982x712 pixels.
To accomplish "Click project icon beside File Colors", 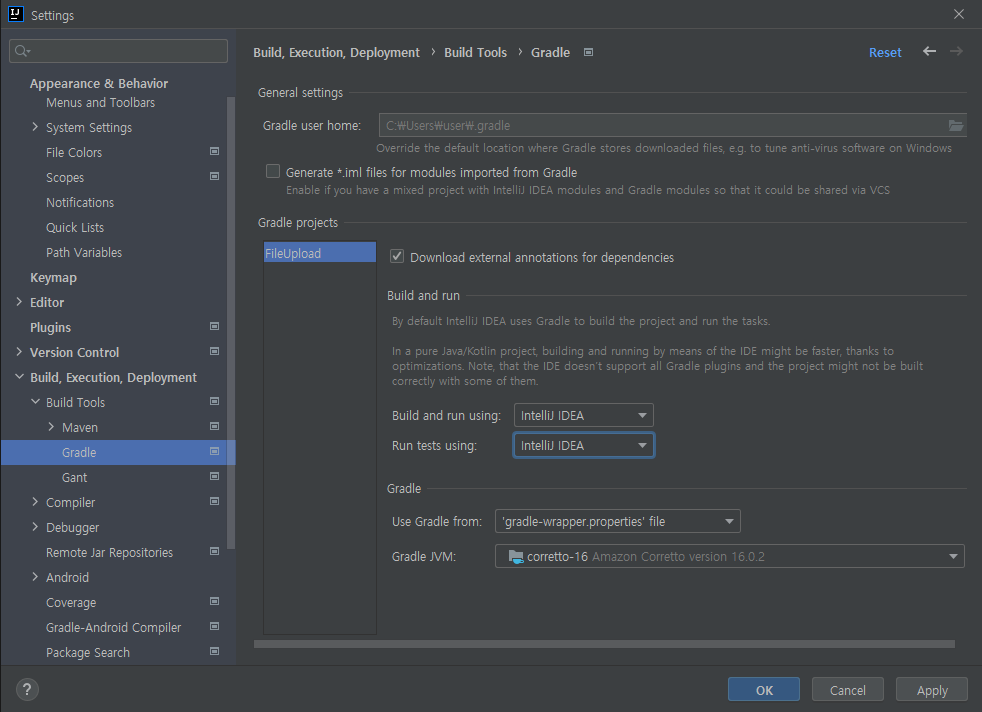I will pos(214,152).
